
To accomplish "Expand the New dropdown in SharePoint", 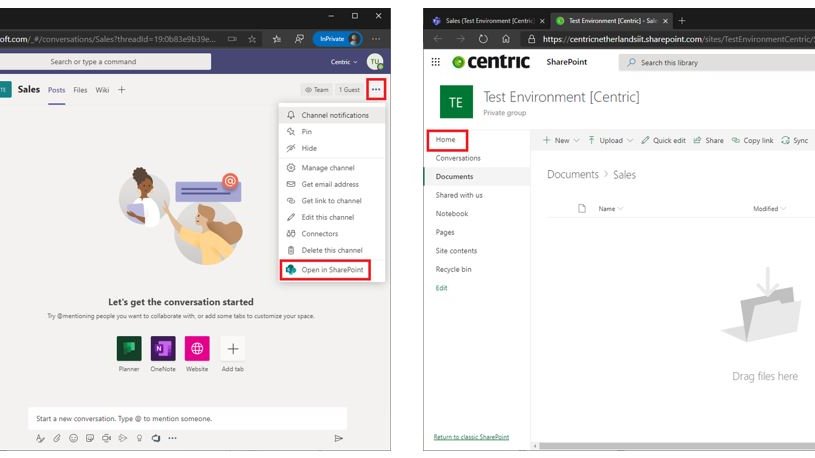I will pyautogui.click(x=561, y=140).
